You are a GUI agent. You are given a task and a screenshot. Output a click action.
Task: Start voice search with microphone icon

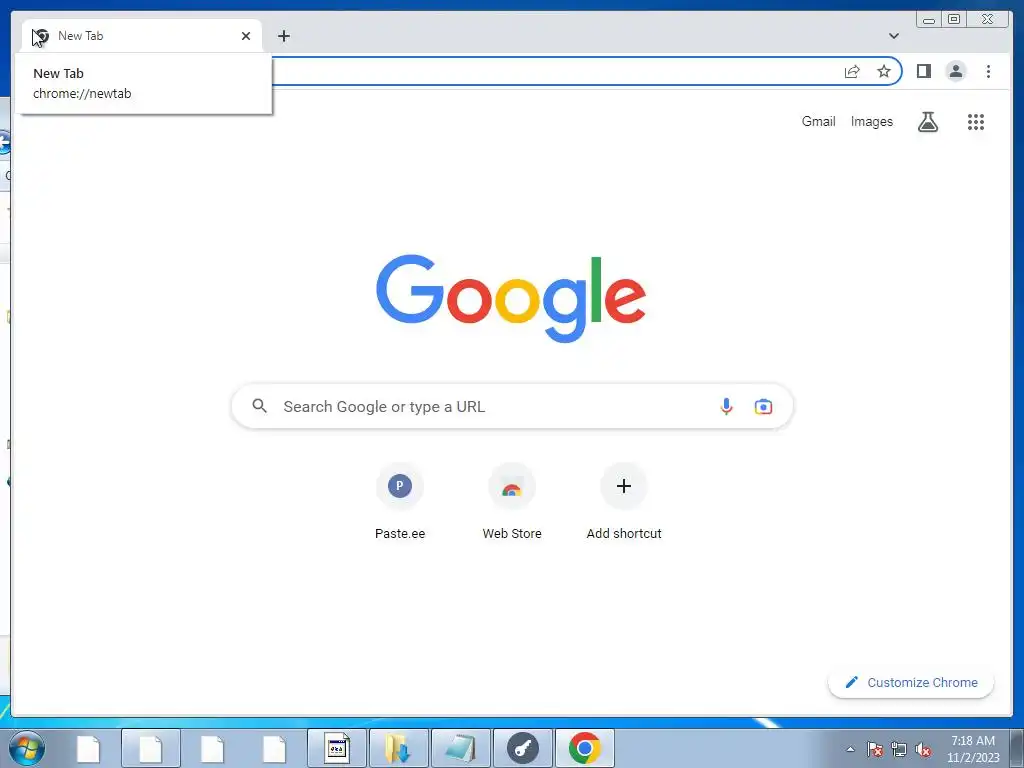pos(726,406)
